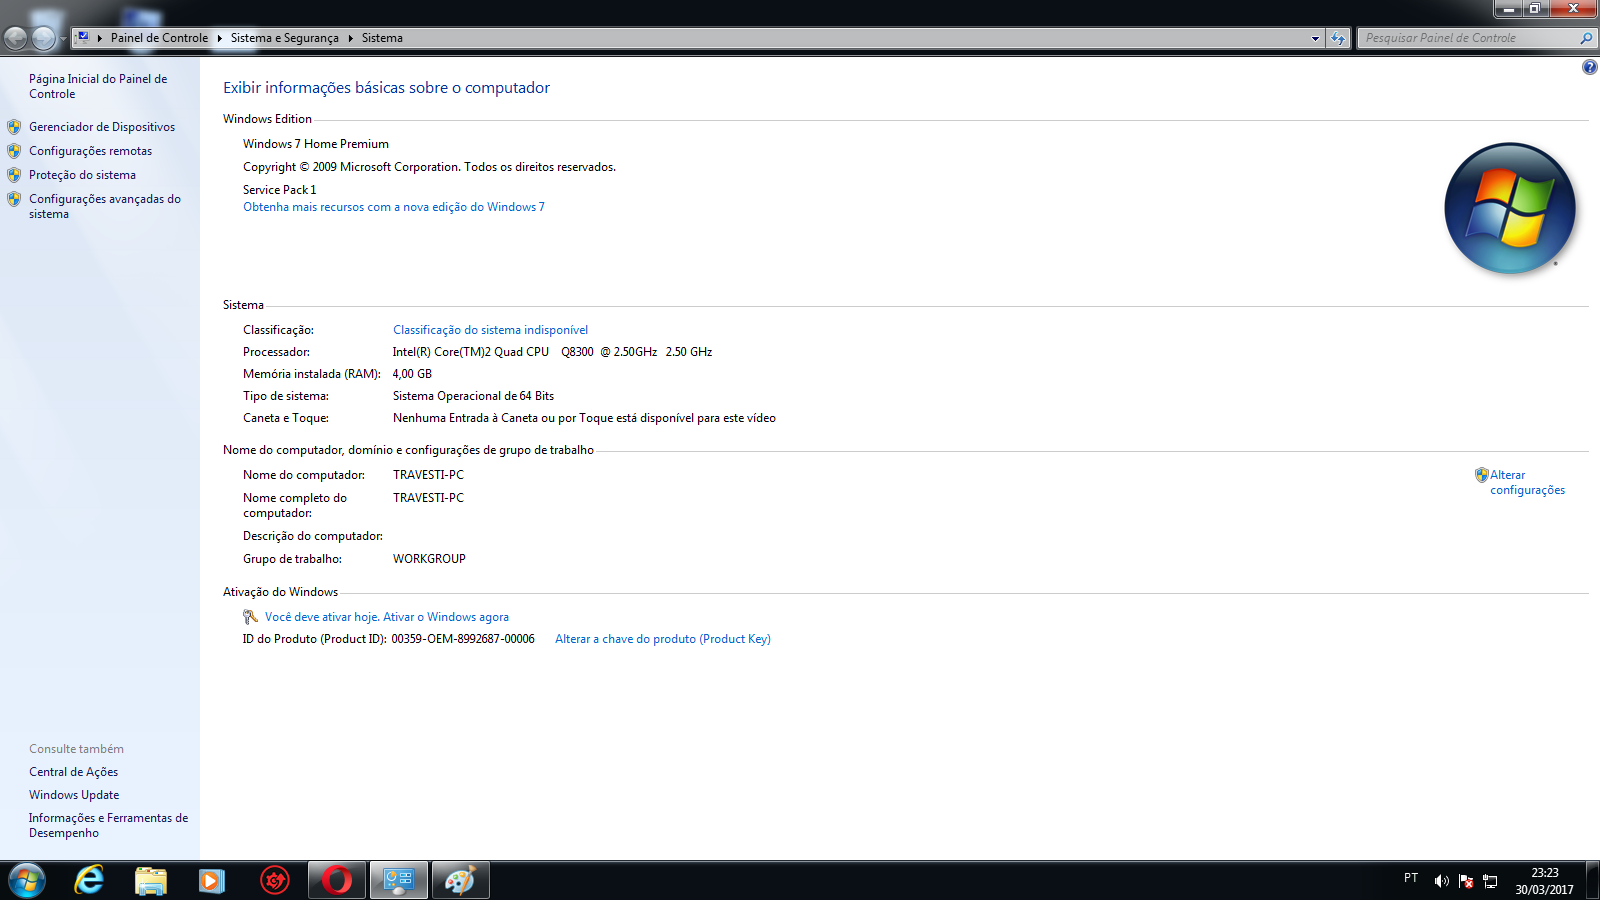Open Windows Media Player taskbar icon
The image size is (1600, 900).
(x=212, y=880)
